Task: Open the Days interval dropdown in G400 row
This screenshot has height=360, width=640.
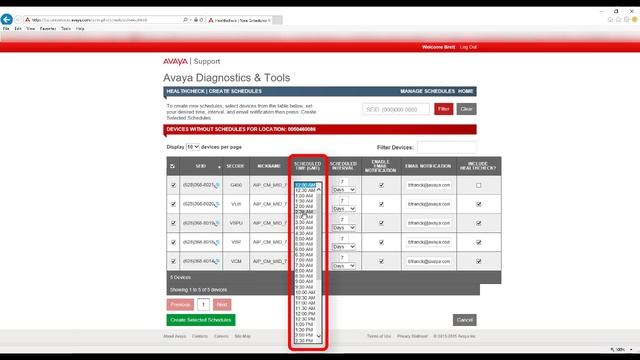Action: pyautogui.click(x=344, y=190)
